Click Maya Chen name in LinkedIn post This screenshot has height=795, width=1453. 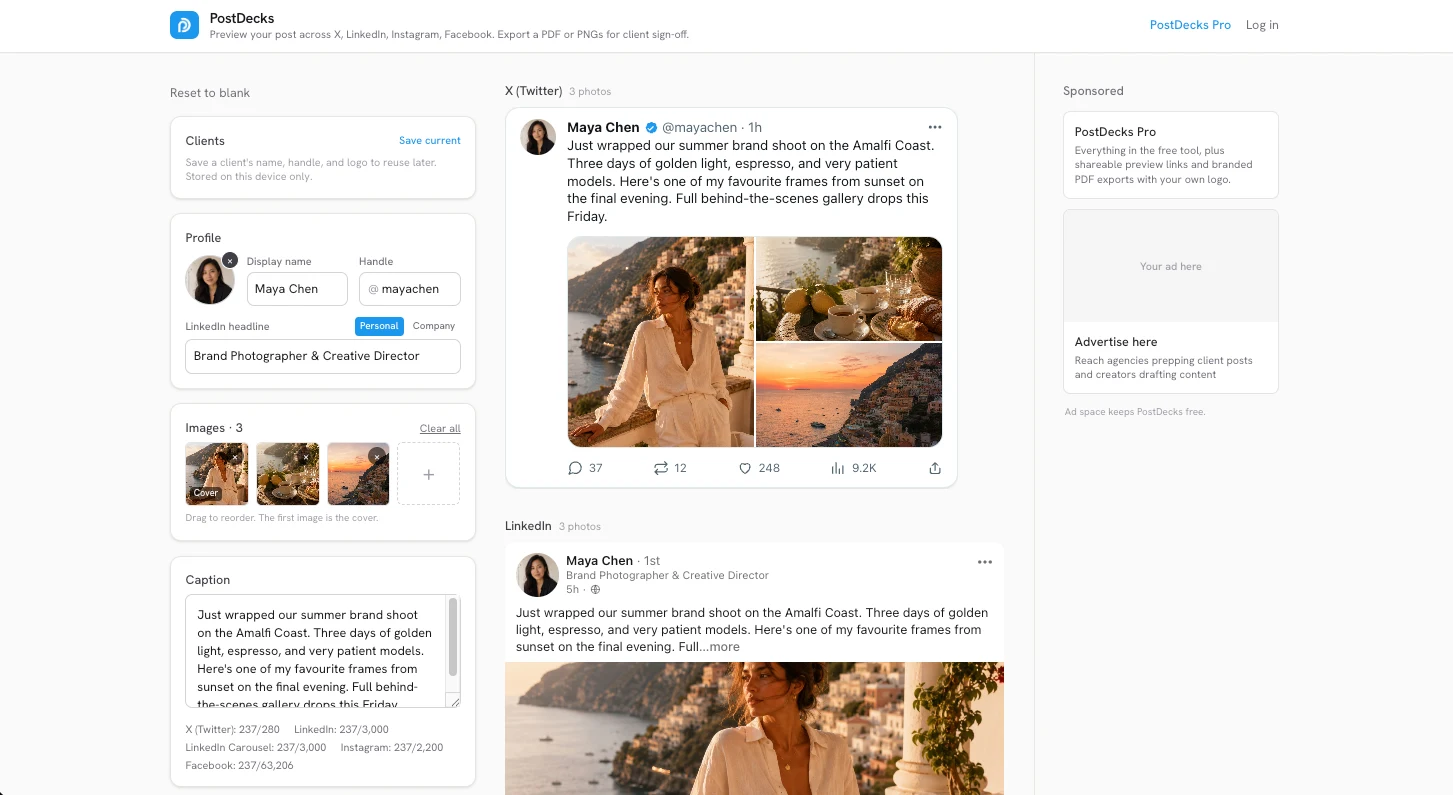point(599,561)
